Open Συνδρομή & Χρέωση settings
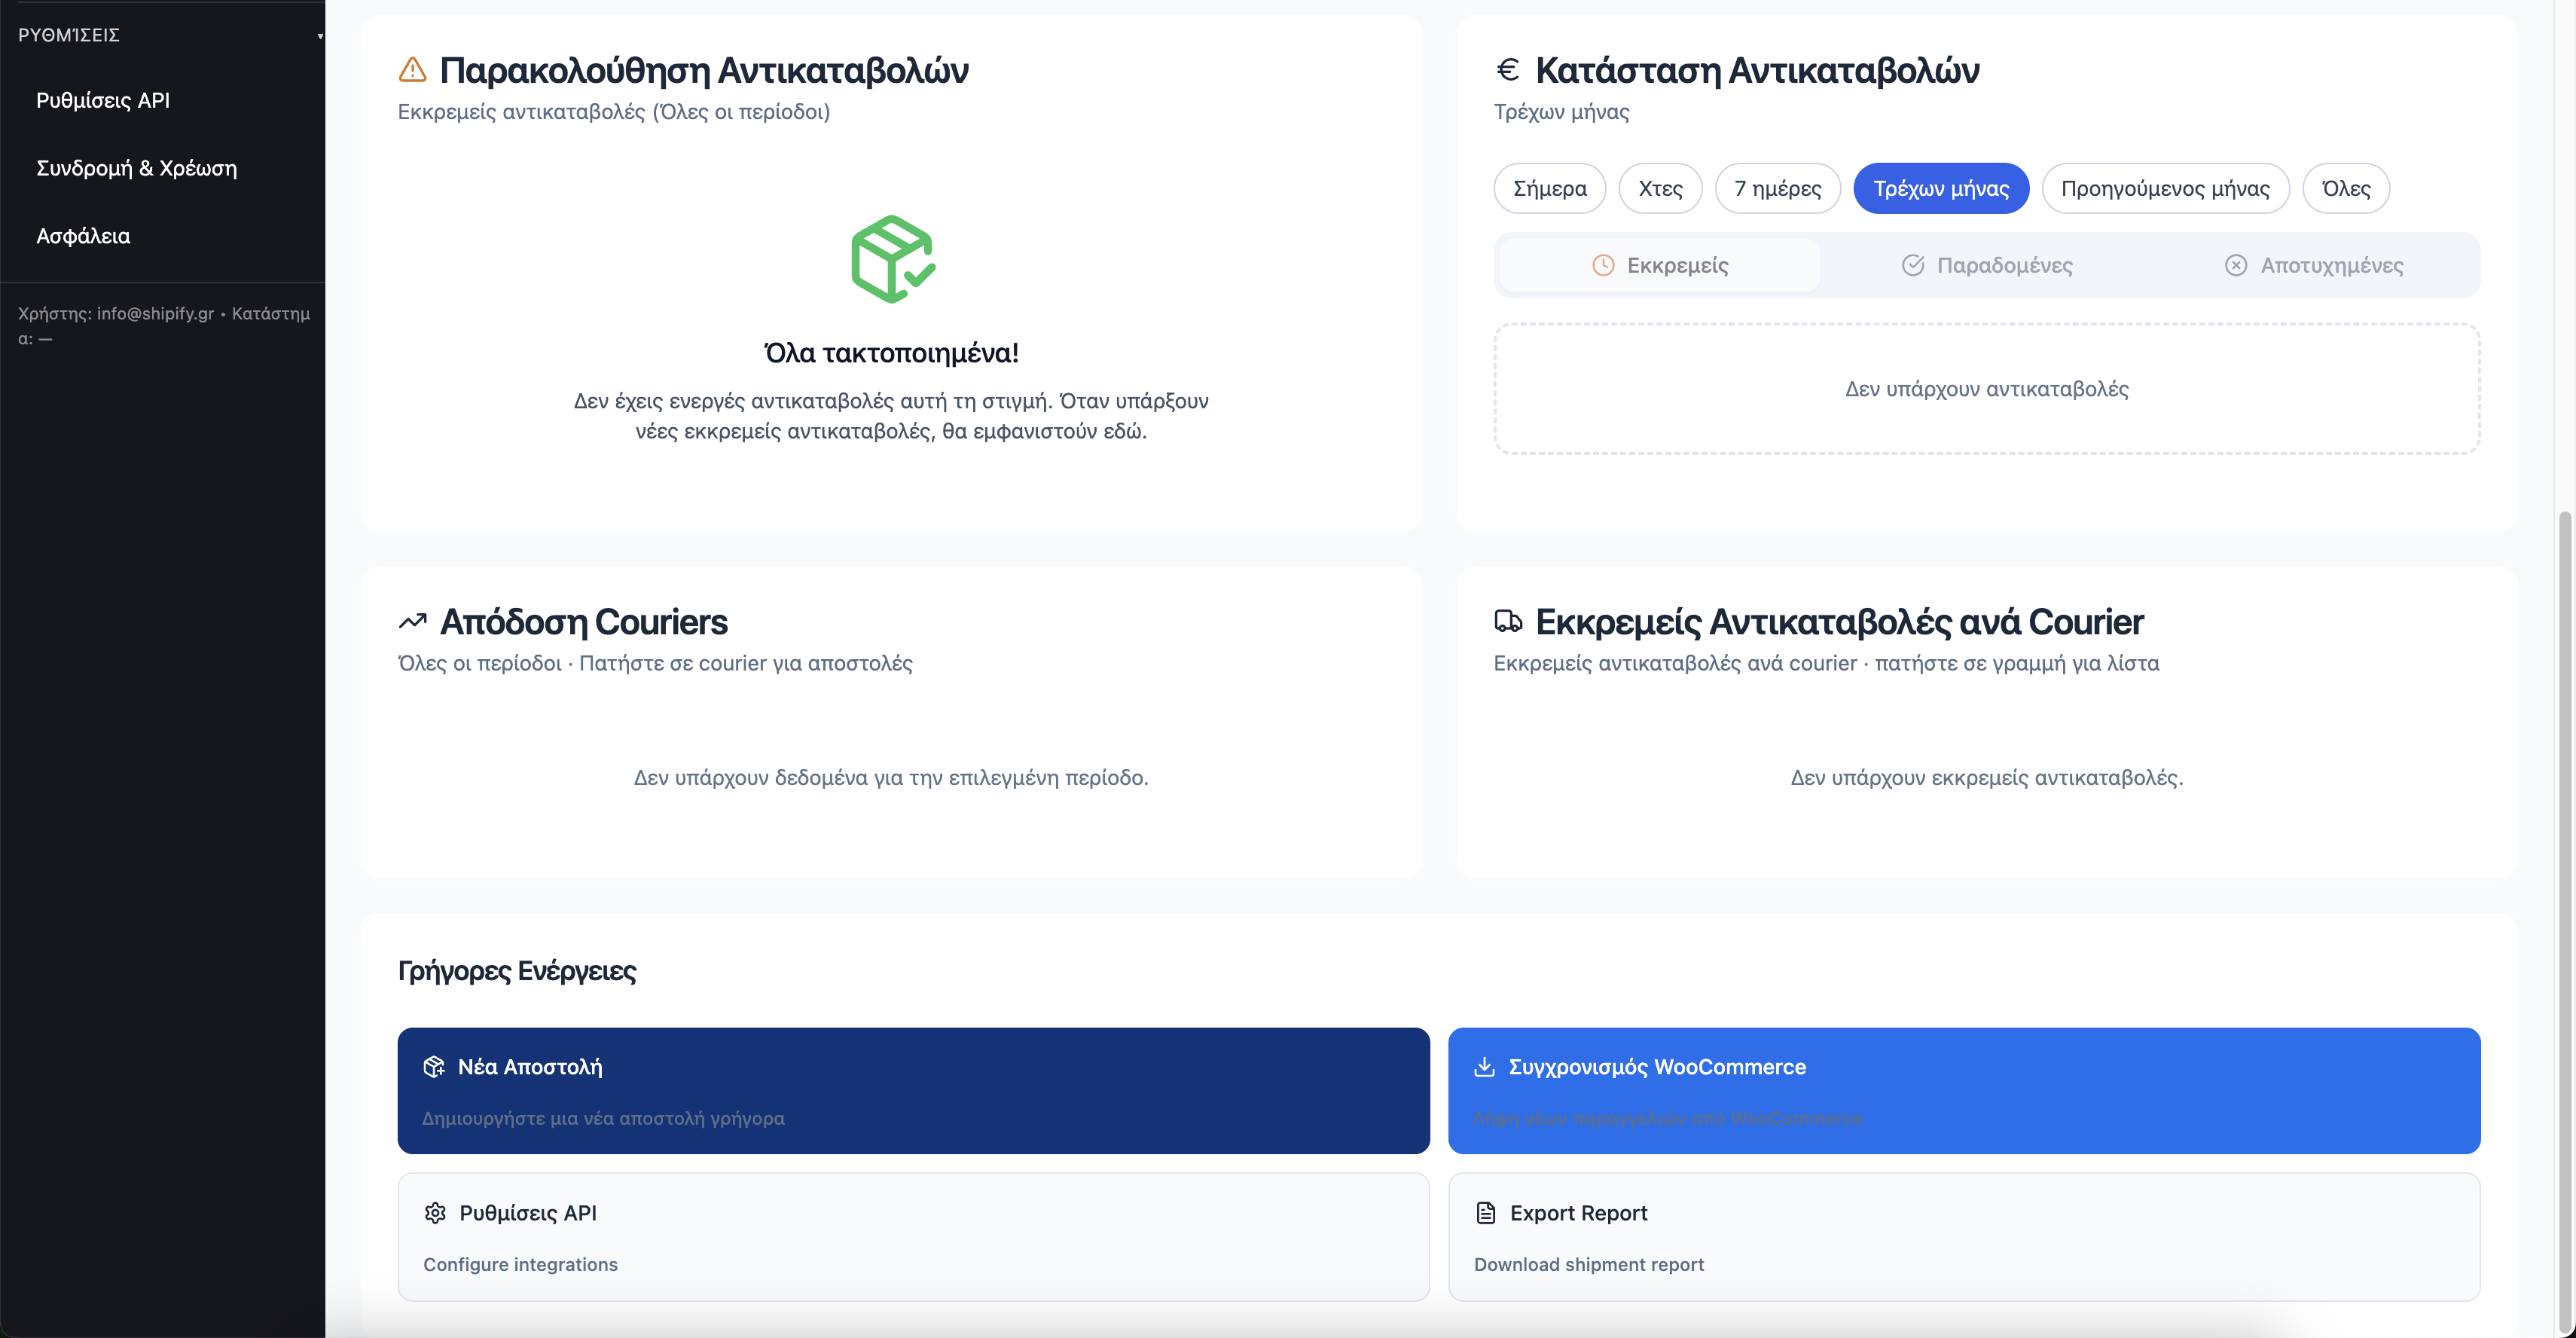Screen dimensions: 2576x1338 pos(137,168)
